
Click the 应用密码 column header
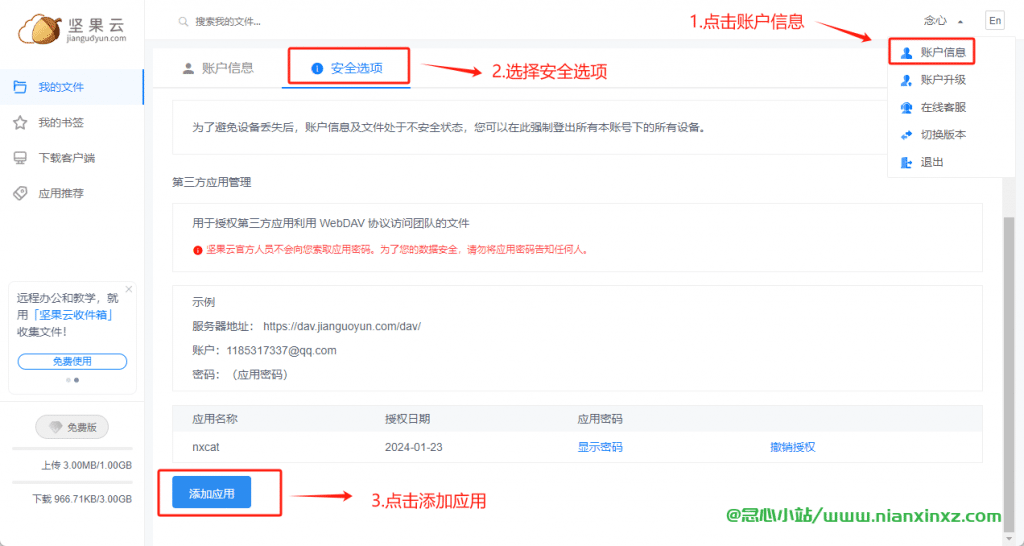click(600, 419)
